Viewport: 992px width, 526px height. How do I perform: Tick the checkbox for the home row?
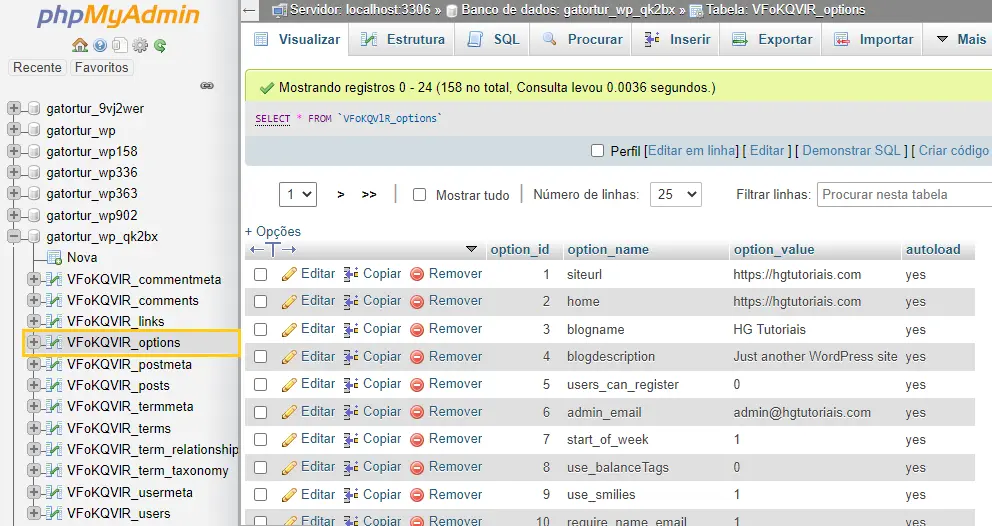(261, 302)
